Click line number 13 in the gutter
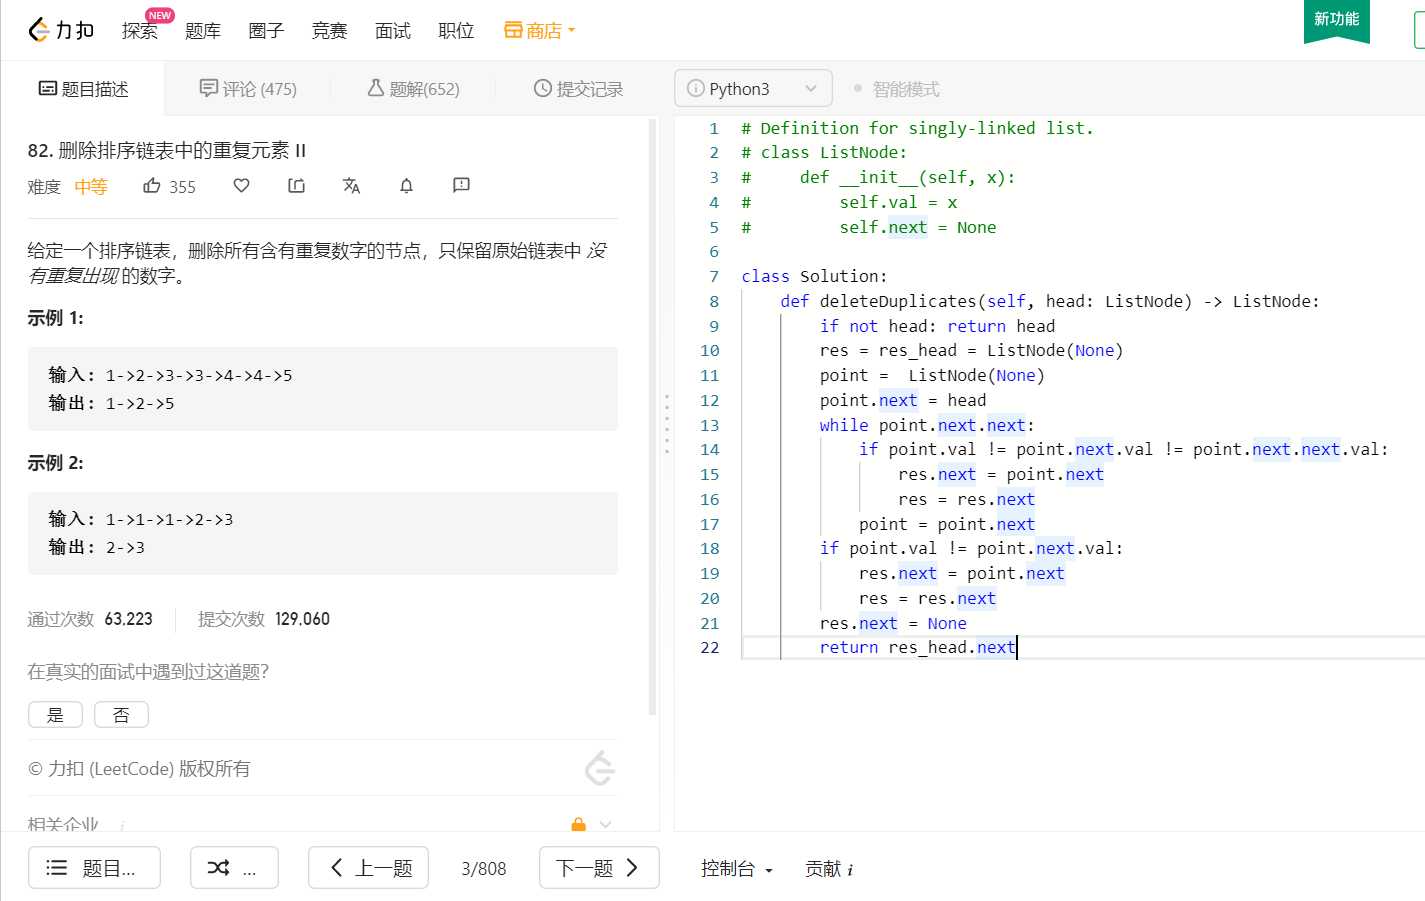1425x901 pixels. [709, 425]
